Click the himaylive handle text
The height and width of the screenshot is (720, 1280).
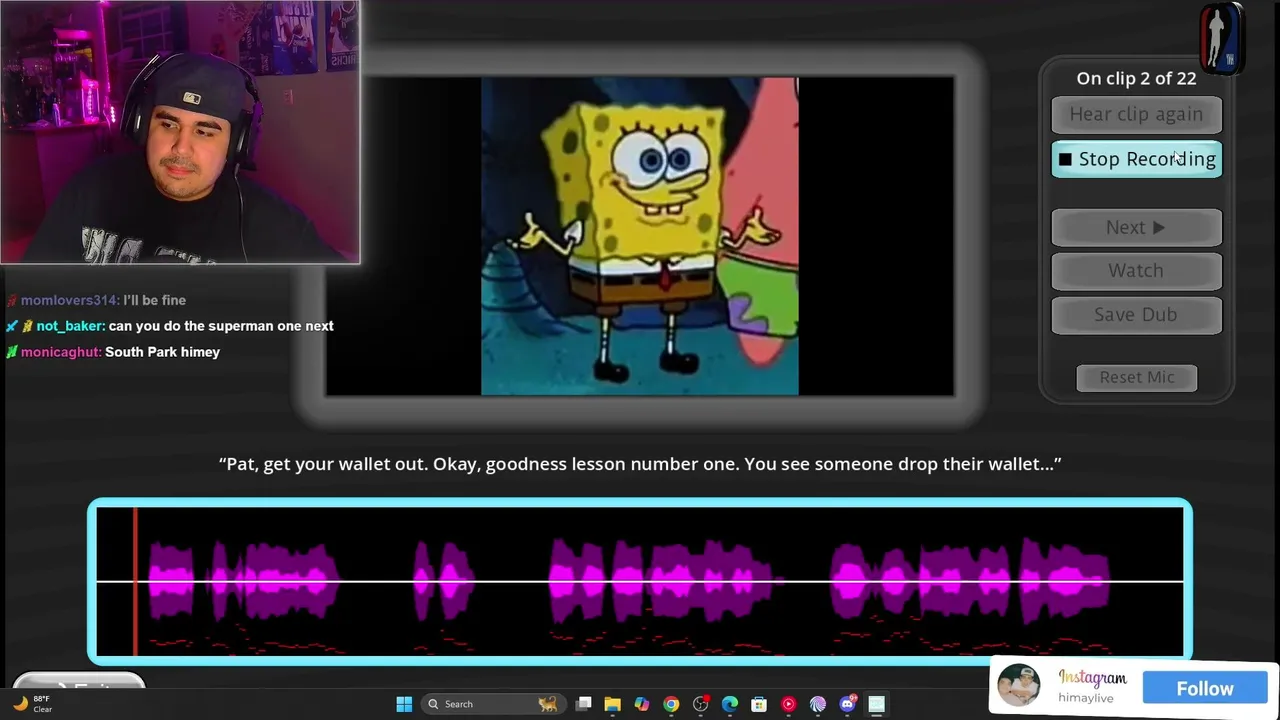[x=1086, y=698]
